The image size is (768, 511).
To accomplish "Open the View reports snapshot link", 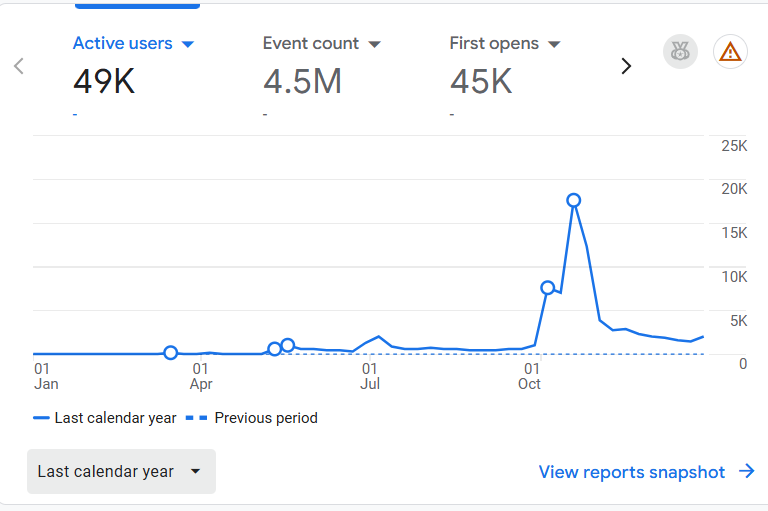I will pyautogui.click(x=631, y=472).
